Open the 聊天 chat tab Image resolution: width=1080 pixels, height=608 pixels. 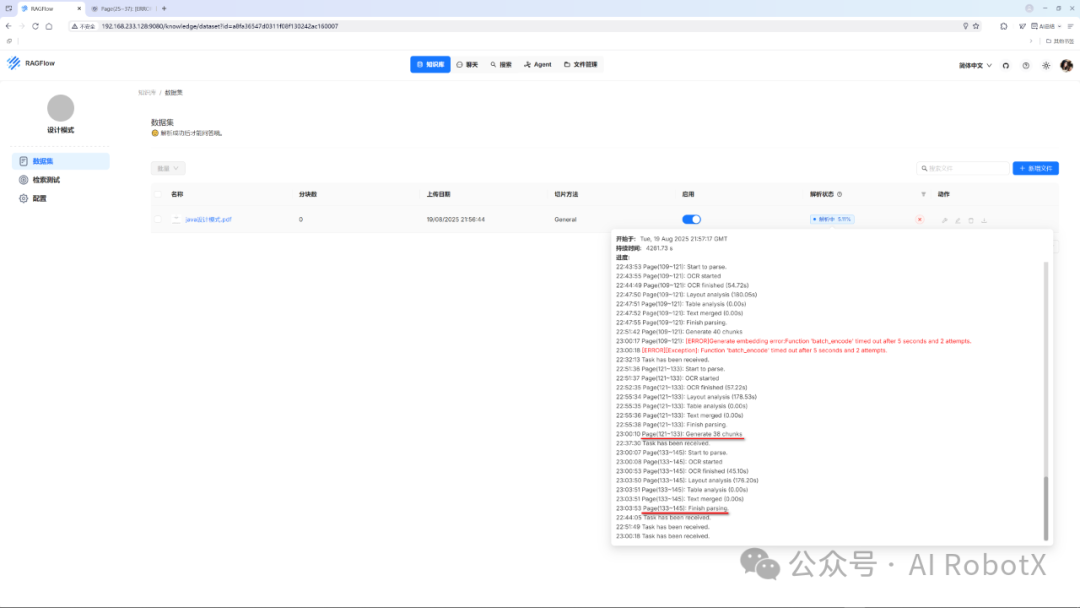tap(467, 65)
